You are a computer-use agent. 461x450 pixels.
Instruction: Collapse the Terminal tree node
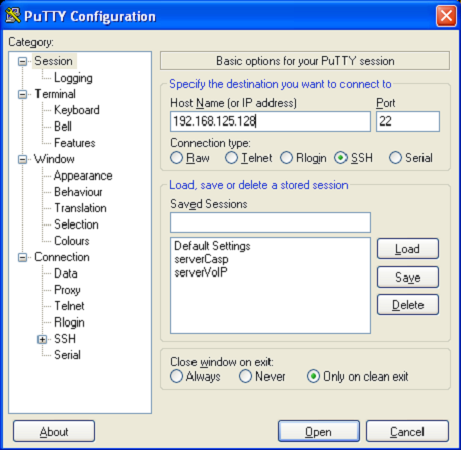pyautogui.click(x=22, y=94)
